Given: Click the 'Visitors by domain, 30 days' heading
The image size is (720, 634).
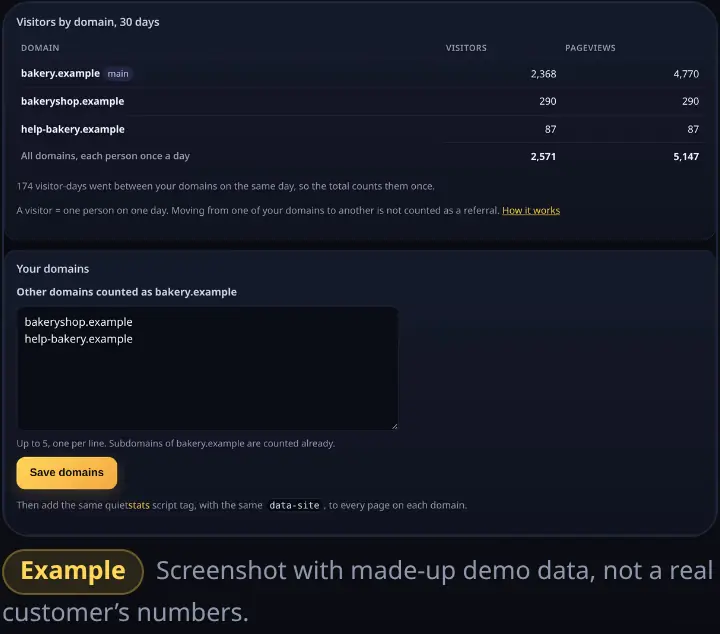Looking at the screenshot, I should (88, 22).
